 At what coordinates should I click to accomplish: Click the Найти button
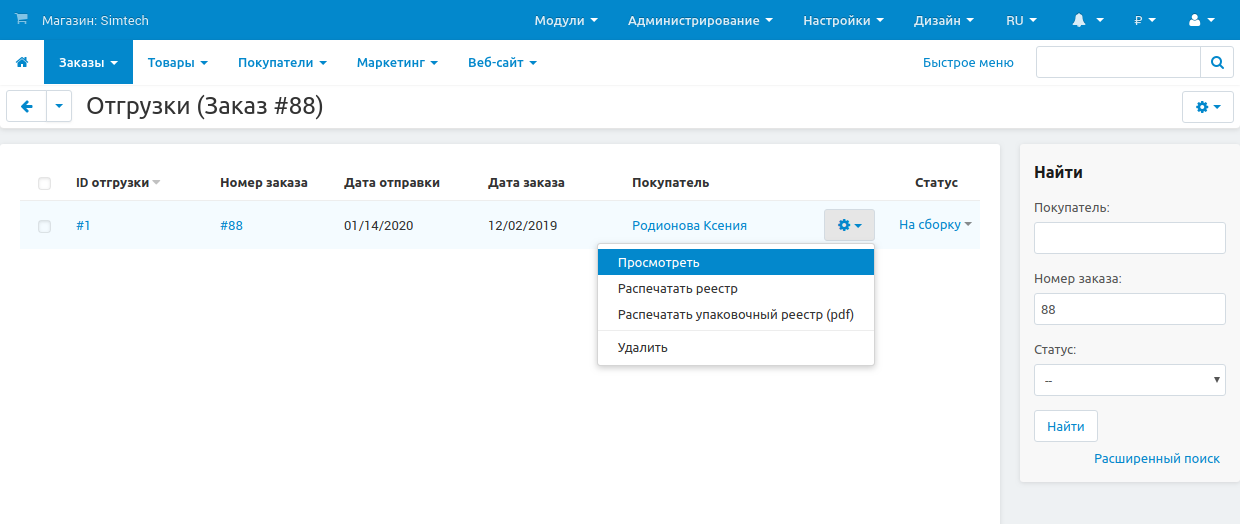[x=1065, y=426]
